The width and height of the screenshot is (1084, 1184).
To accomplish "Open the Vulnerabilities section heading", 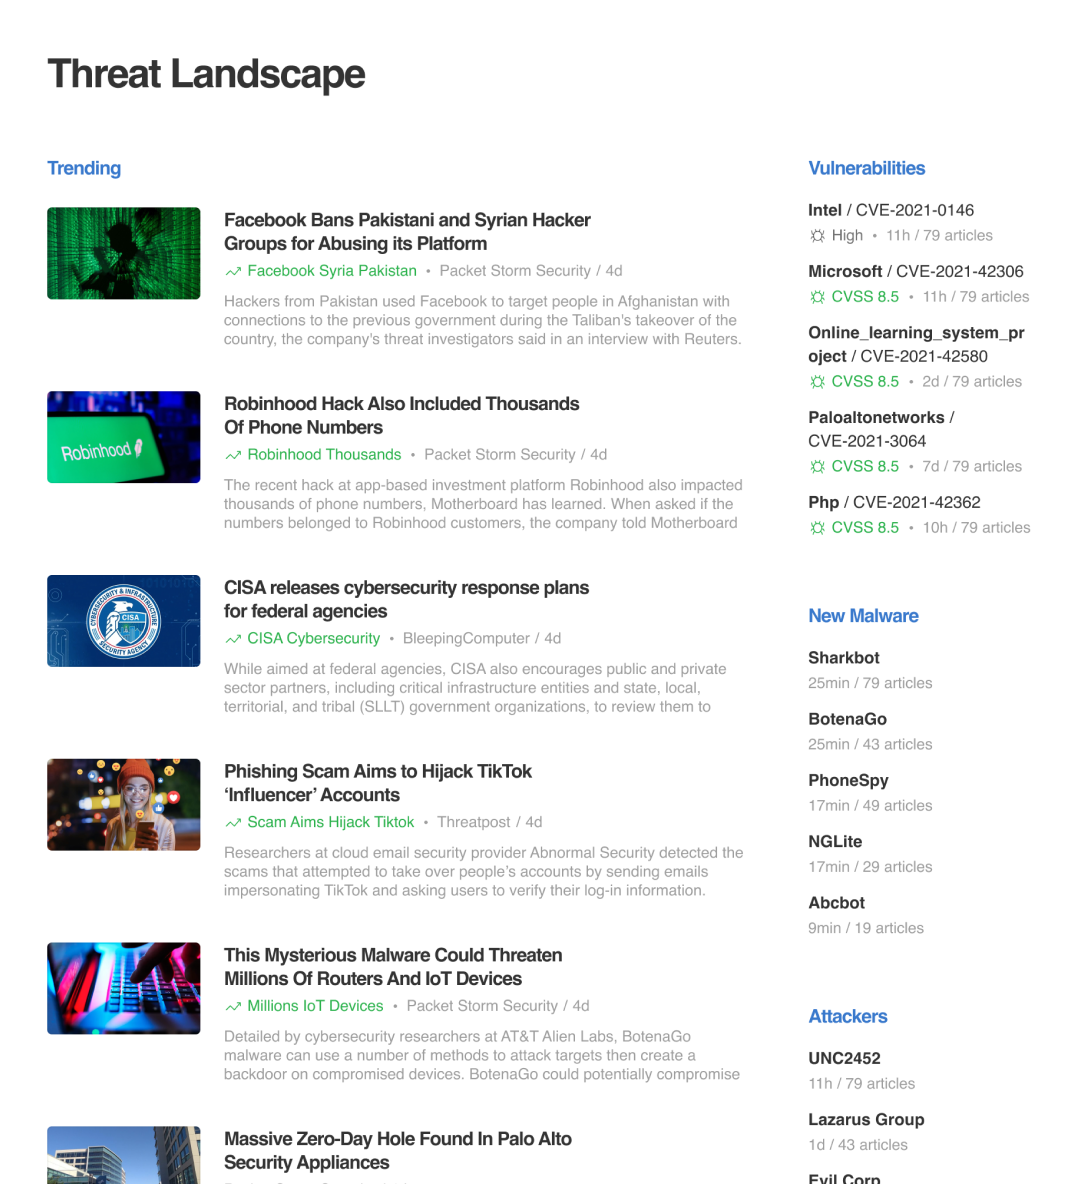I will tap(867, 168).
